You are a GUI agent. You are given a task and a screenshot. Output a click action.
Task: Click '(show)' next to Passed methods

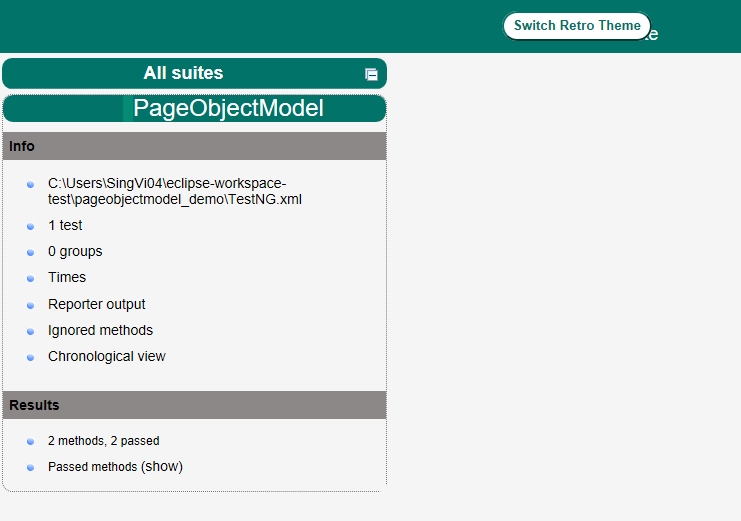pos(162,467)
